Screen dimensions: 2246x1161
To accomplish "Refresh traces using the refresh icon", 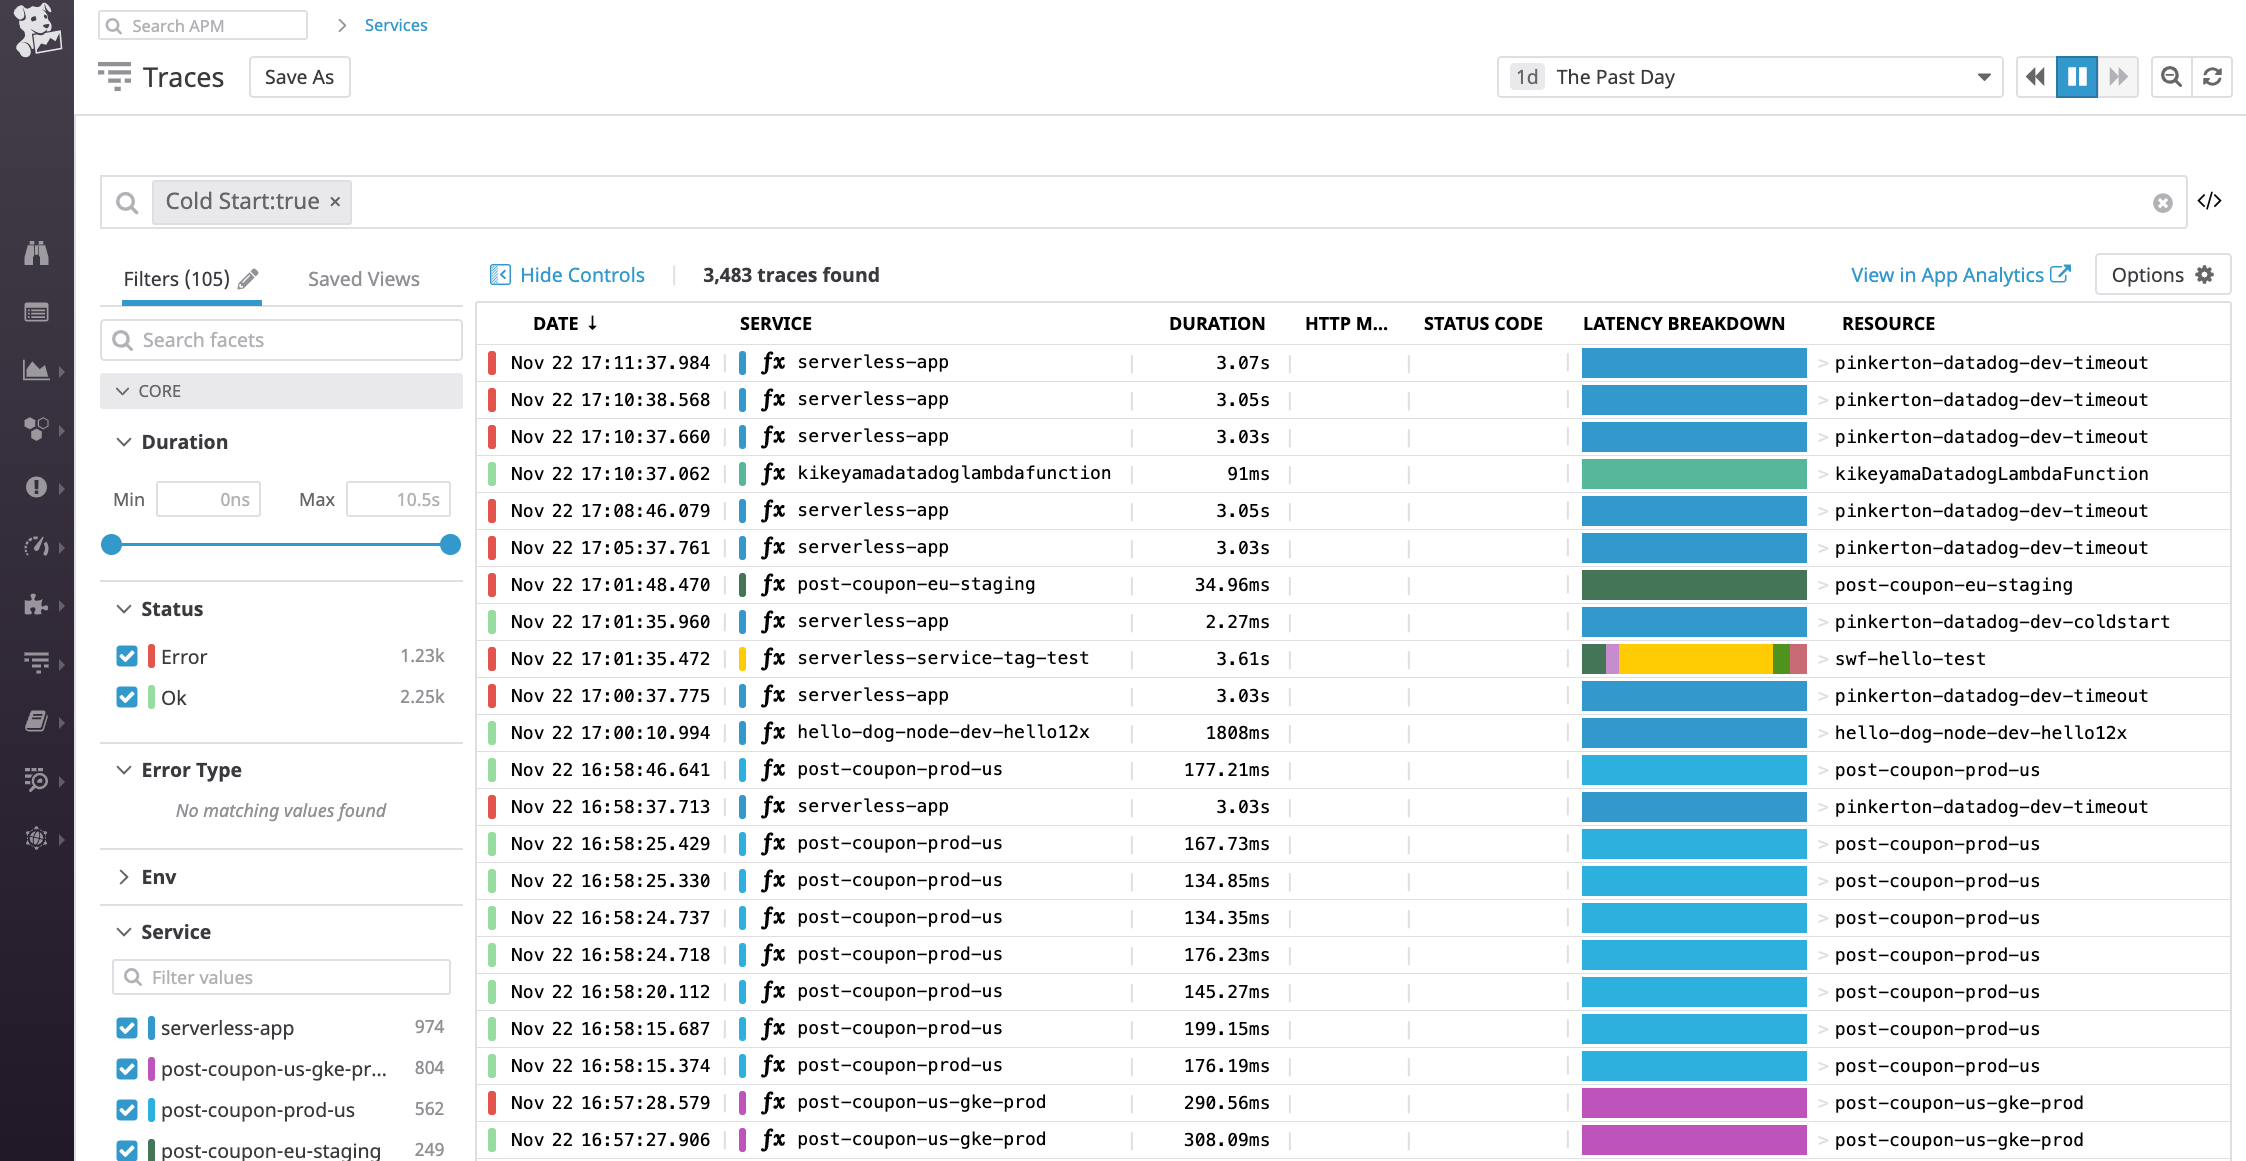I will click(2213, 76).
